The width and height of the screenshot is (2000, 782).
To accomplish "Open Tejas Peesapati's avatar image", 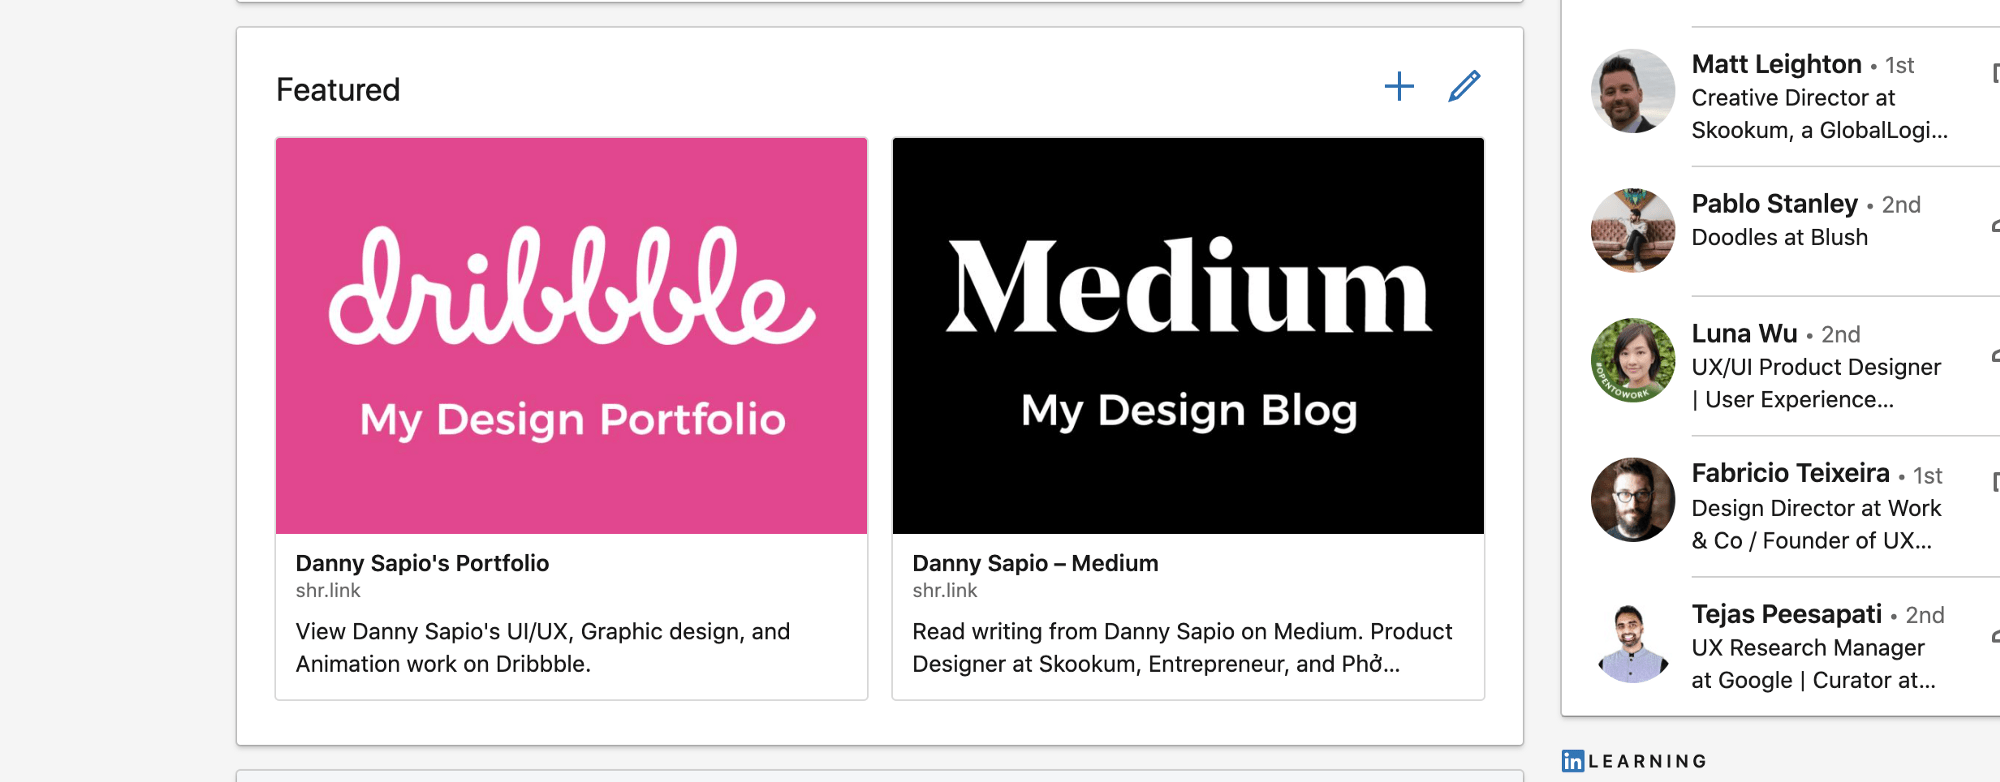I will (1632, 641).
